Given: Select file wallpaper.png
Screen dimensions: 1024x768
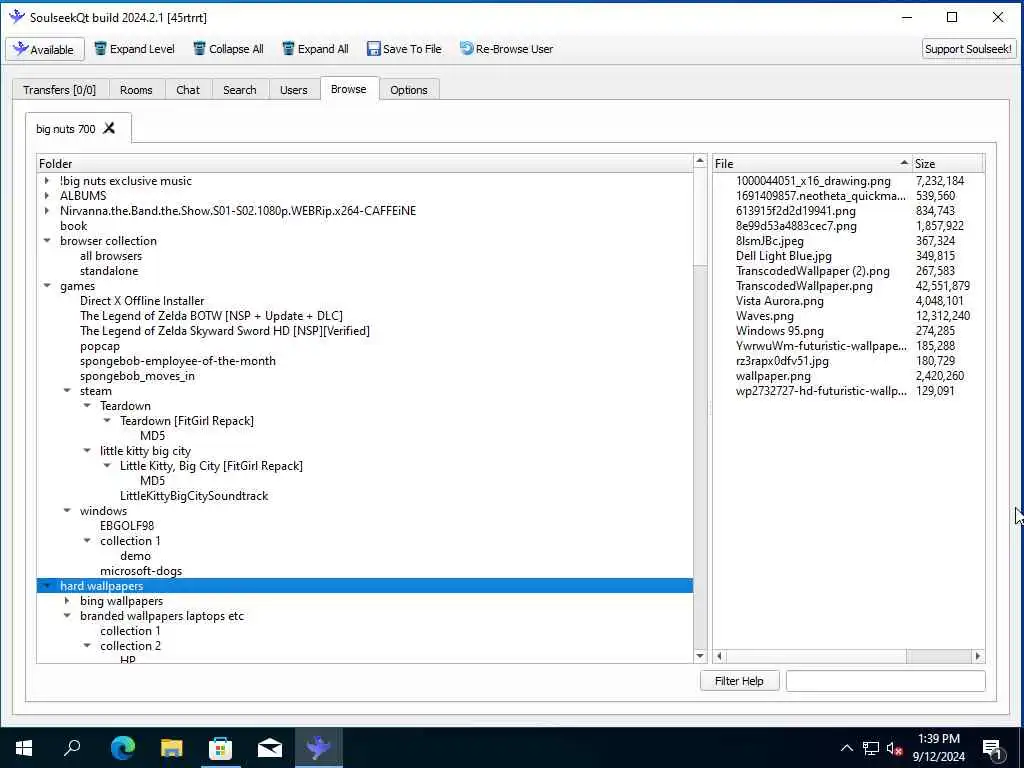Looking at the screenshot, I should click(773, 376).
